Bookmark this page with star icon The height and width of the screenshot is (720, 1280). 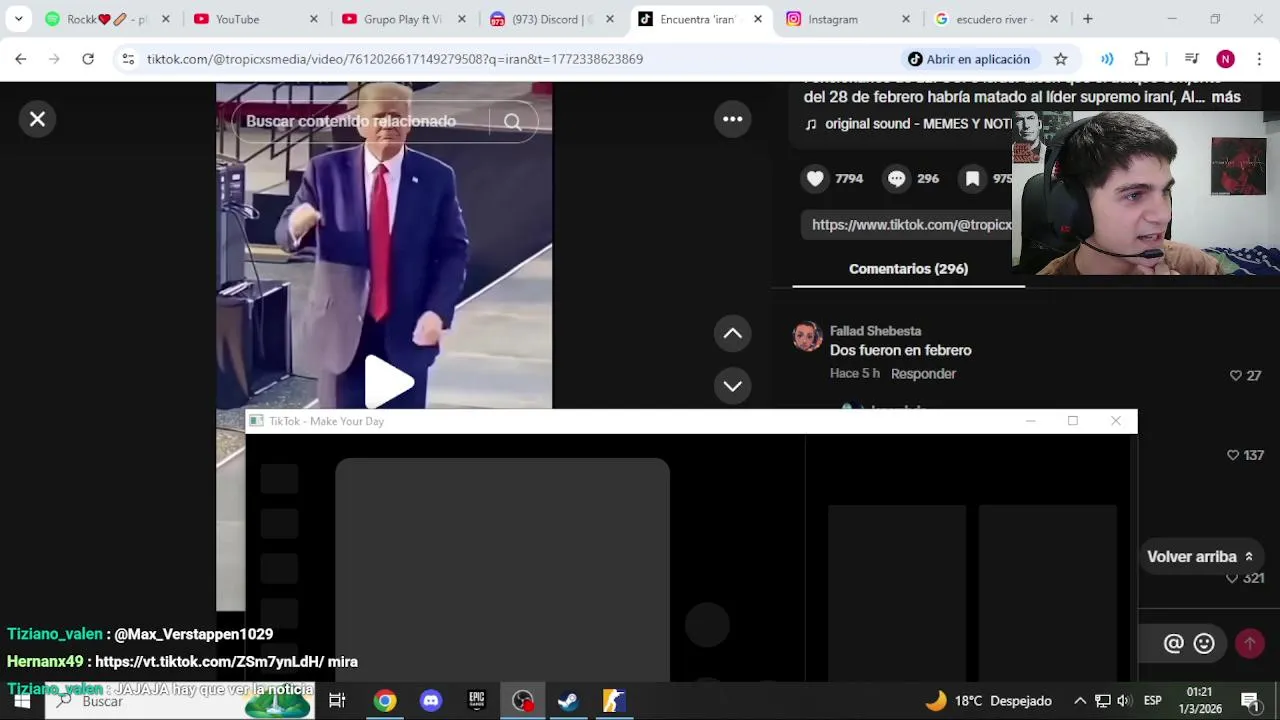click(x=1061, y=59)
